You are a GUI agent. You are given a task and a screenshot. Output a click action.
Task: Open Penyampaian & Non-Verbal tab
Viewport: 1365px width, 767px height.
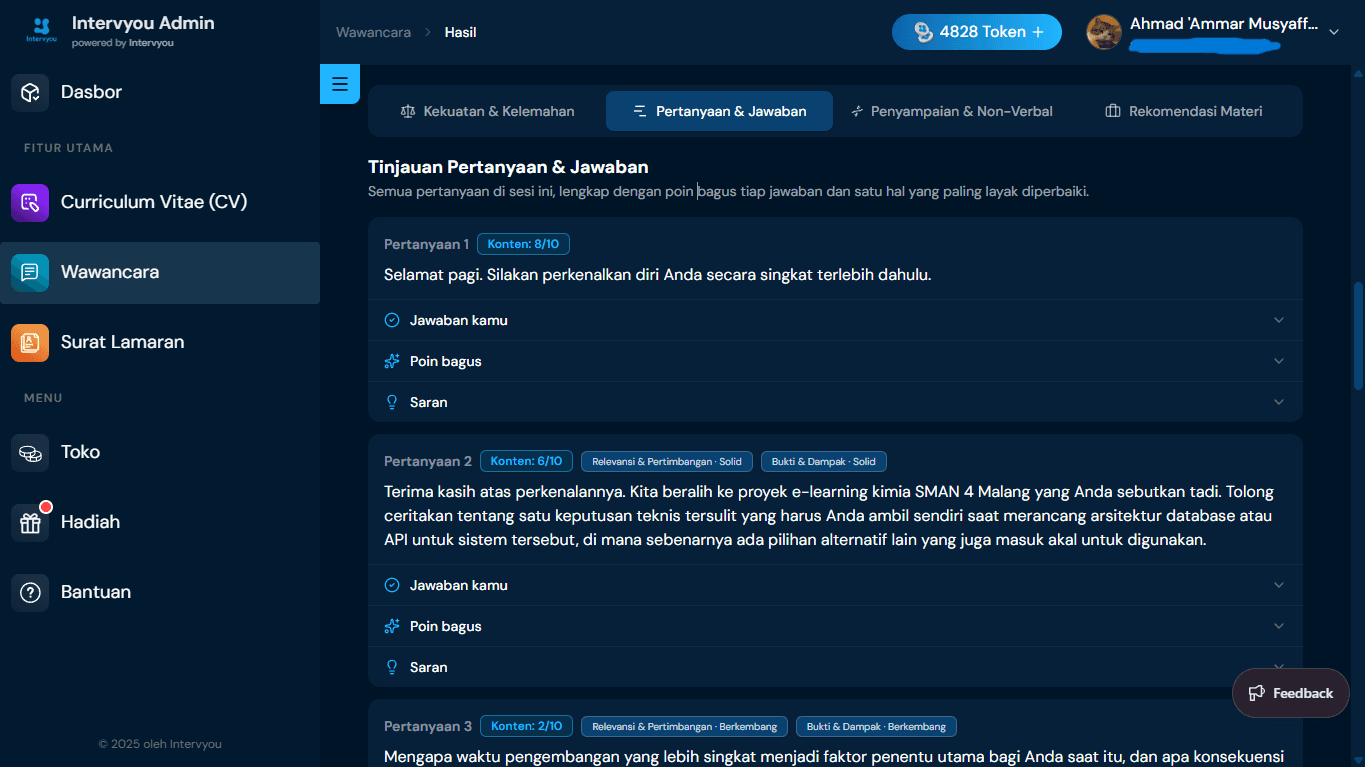click(951, 111)
